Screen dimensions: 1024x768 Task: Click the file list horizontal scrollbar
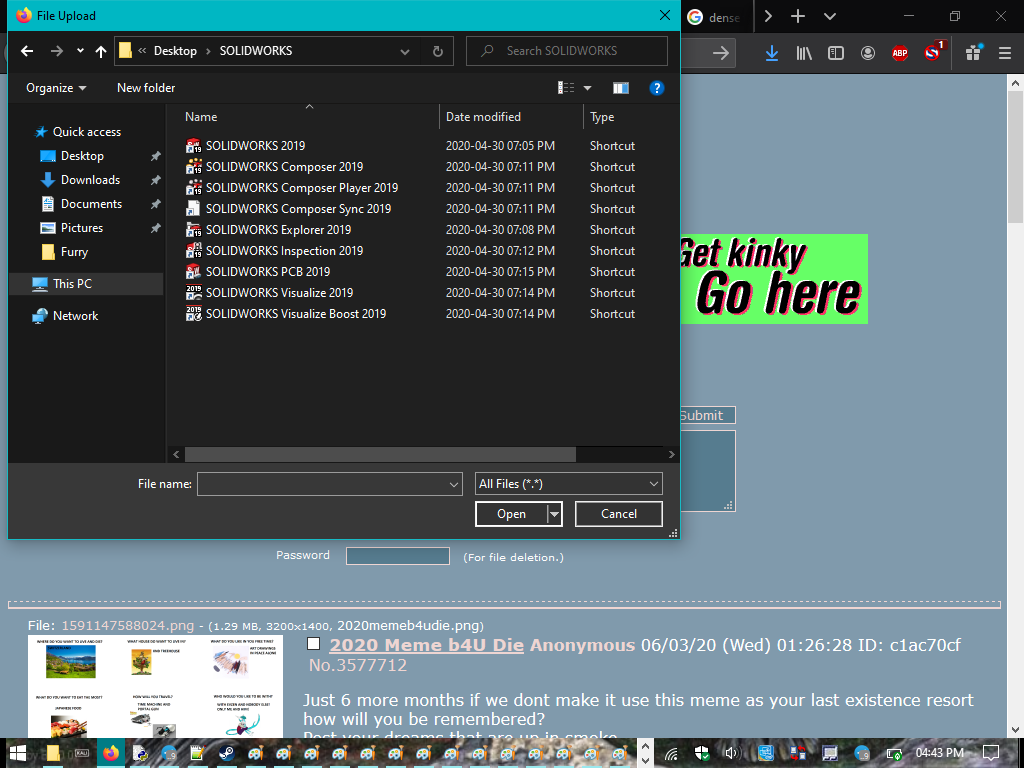pyautogui.click(x=380, y=454)
